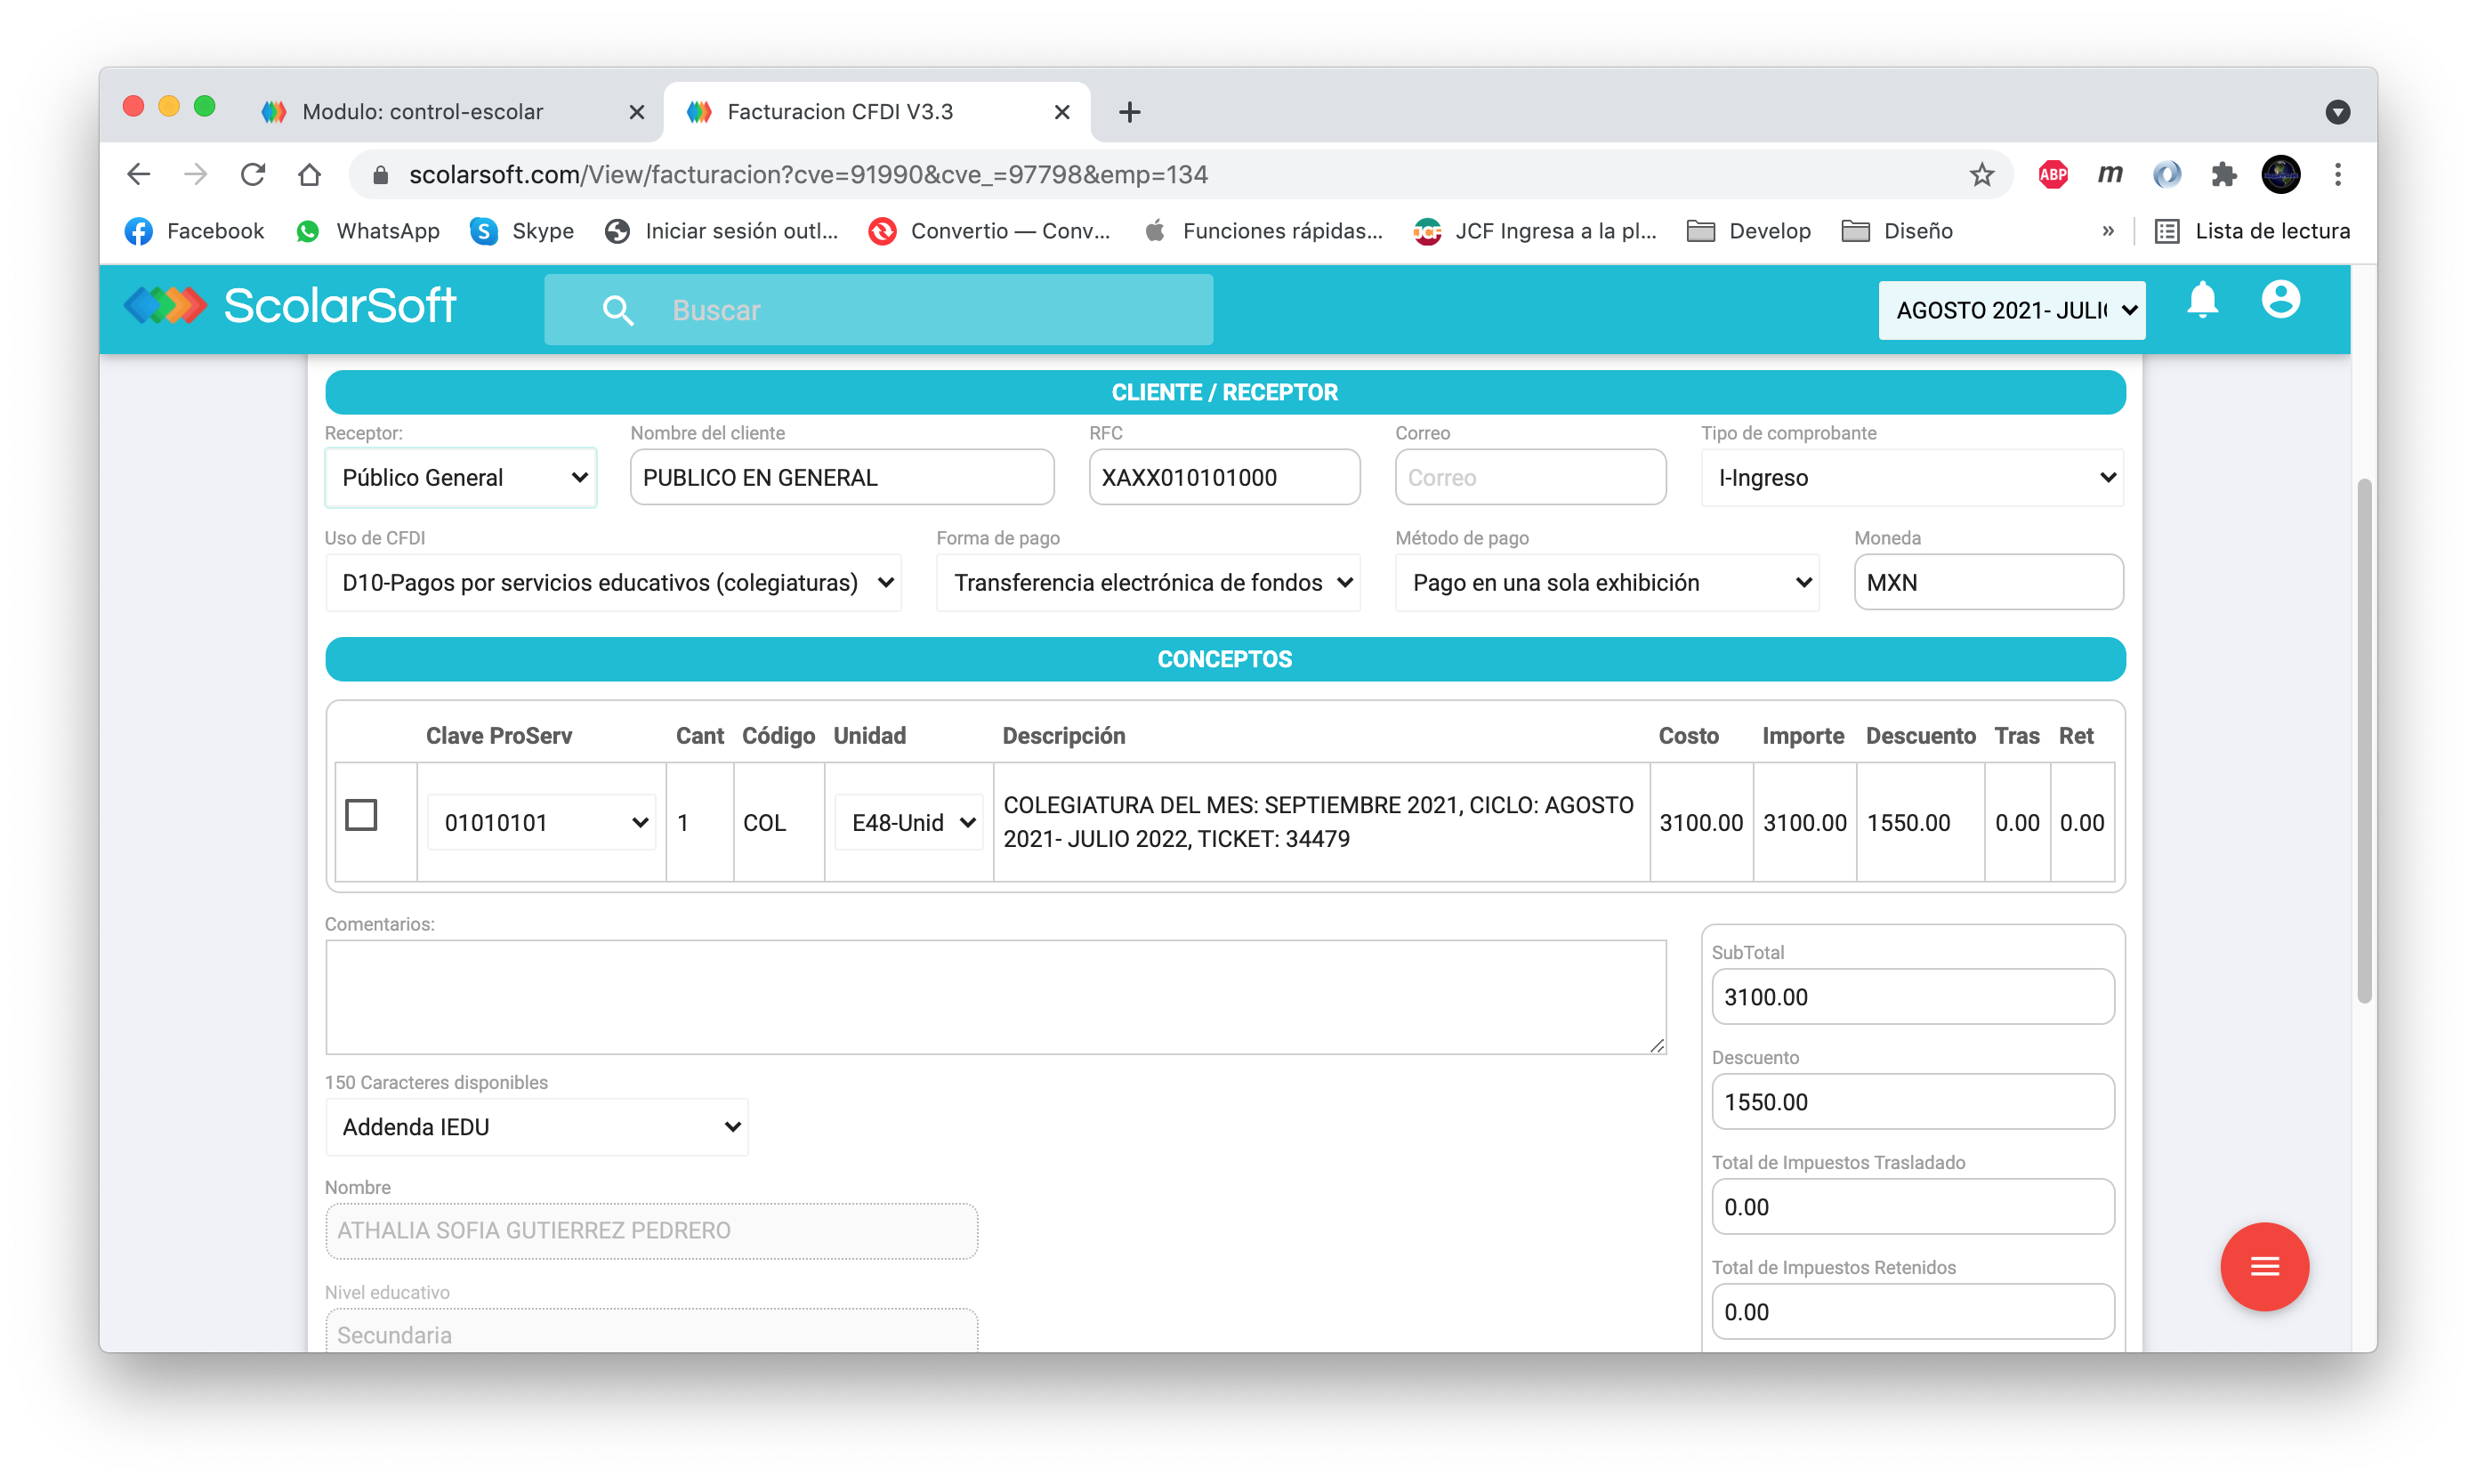Click the CONCEPTOS section header
The image size is (2477, 1484).
point(1225,659)
